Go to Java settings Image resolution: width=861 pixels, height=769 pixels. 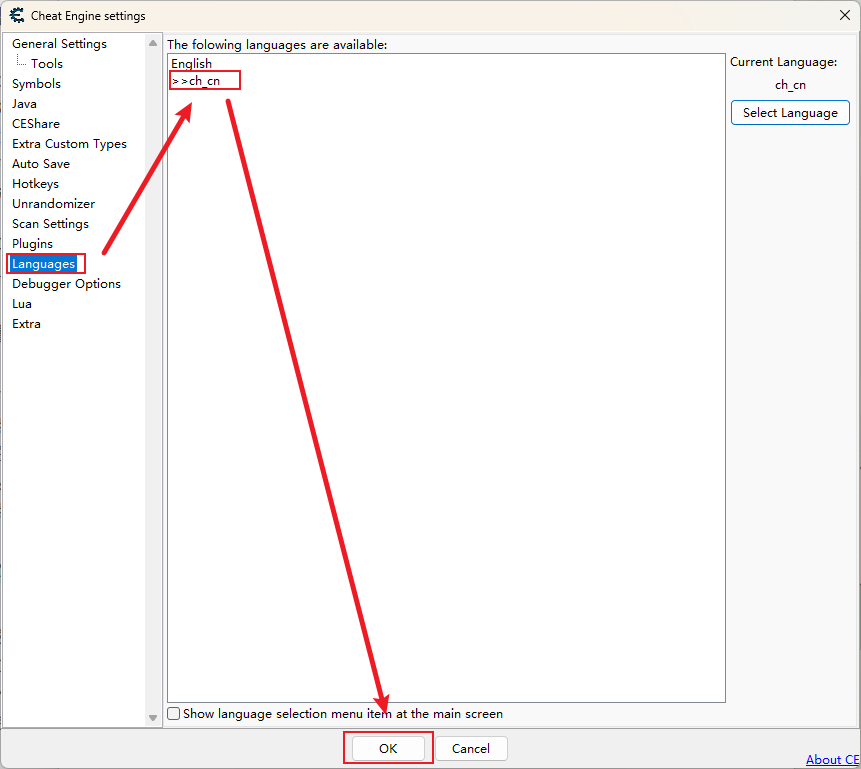pyautogui.click(x=24, y=104)
